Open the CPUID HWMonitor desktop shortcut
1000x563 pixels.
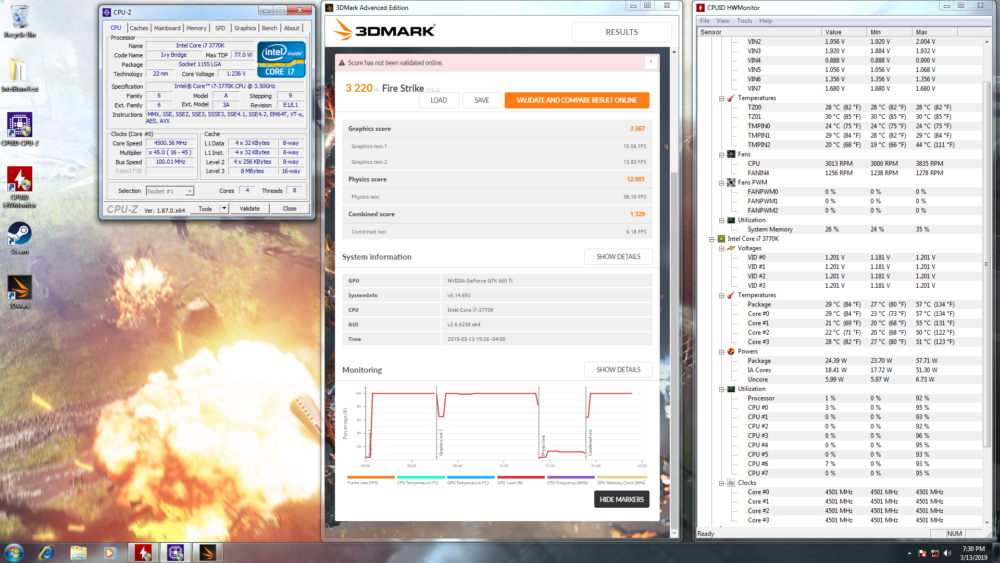tap(20, 187)
